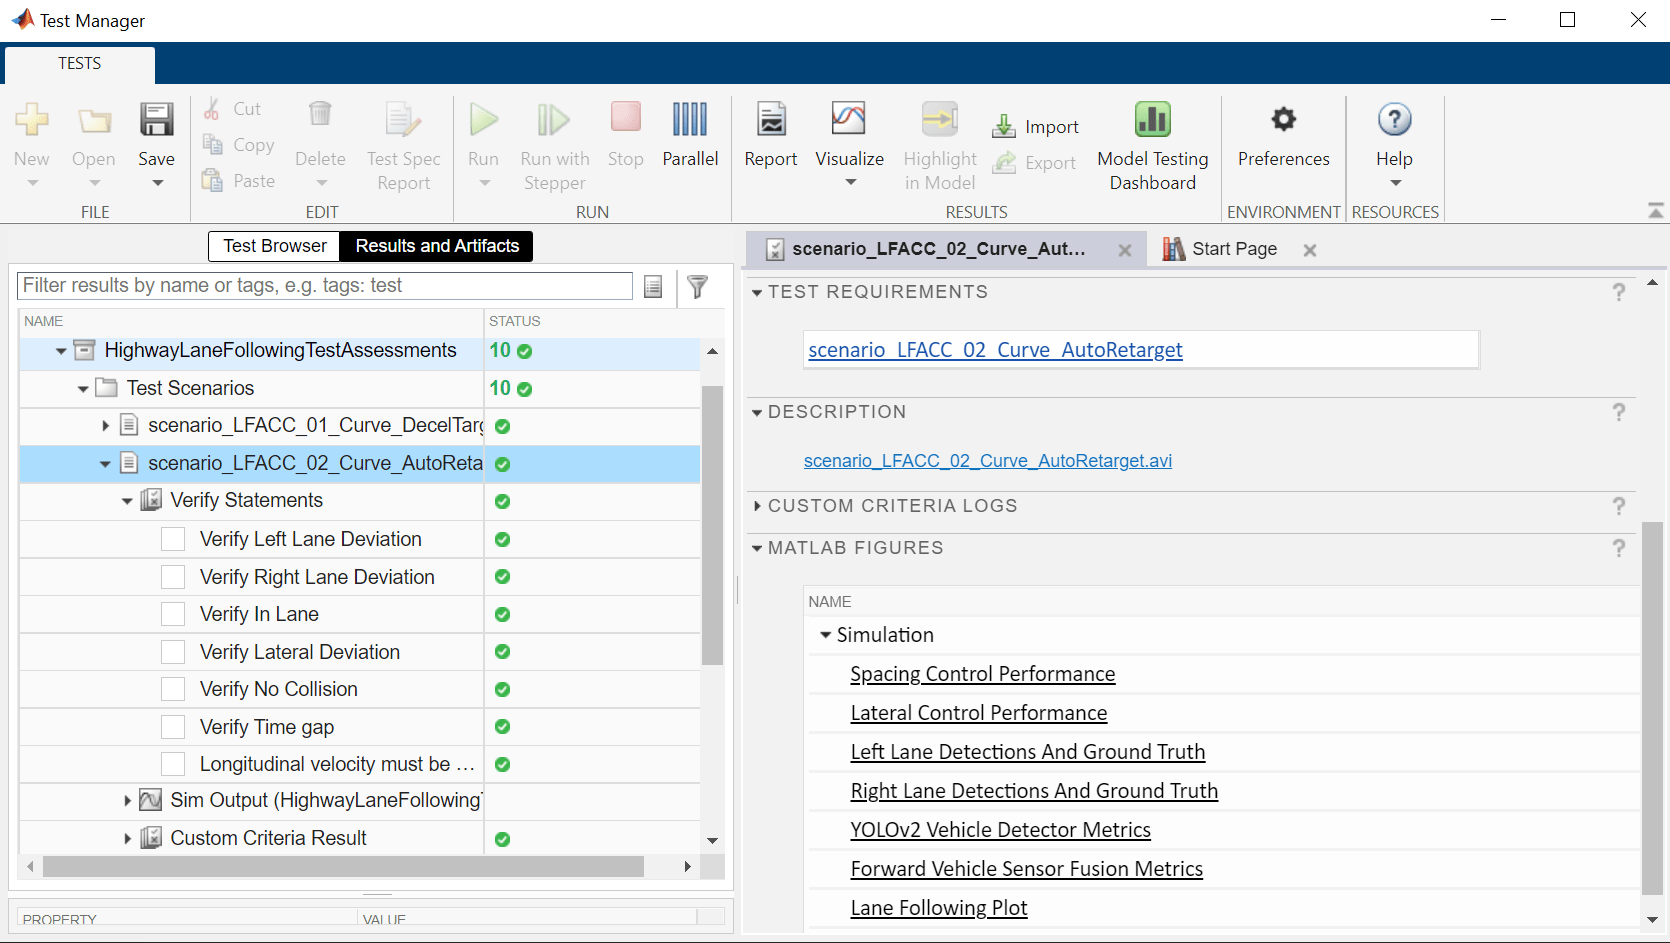Switch to the Test Browser tab
1670x943 pixels.
click(x=274, y=246)
